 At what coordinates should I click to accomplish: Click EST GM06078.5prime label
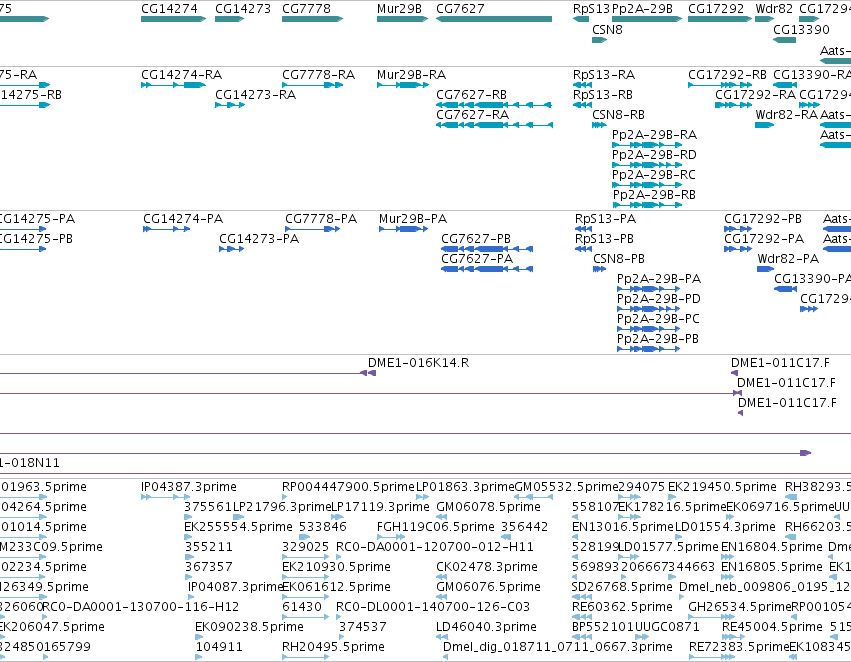pos(488,507)
